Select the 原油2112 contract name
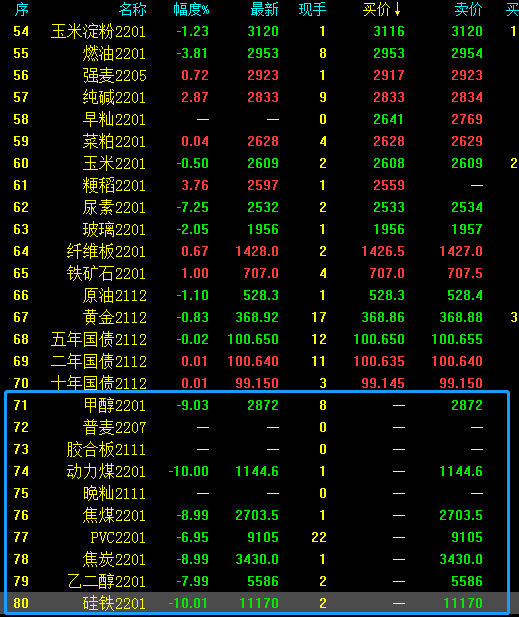Image resolution: width=519 pixels, height=617 pixels. tap(114, 296)
